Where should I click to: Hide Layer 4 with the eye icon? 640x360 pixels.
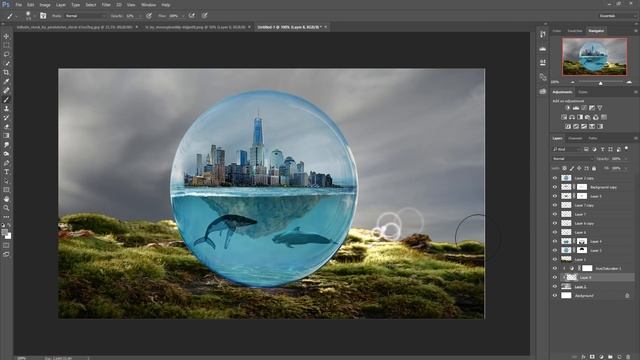[555, 241]
